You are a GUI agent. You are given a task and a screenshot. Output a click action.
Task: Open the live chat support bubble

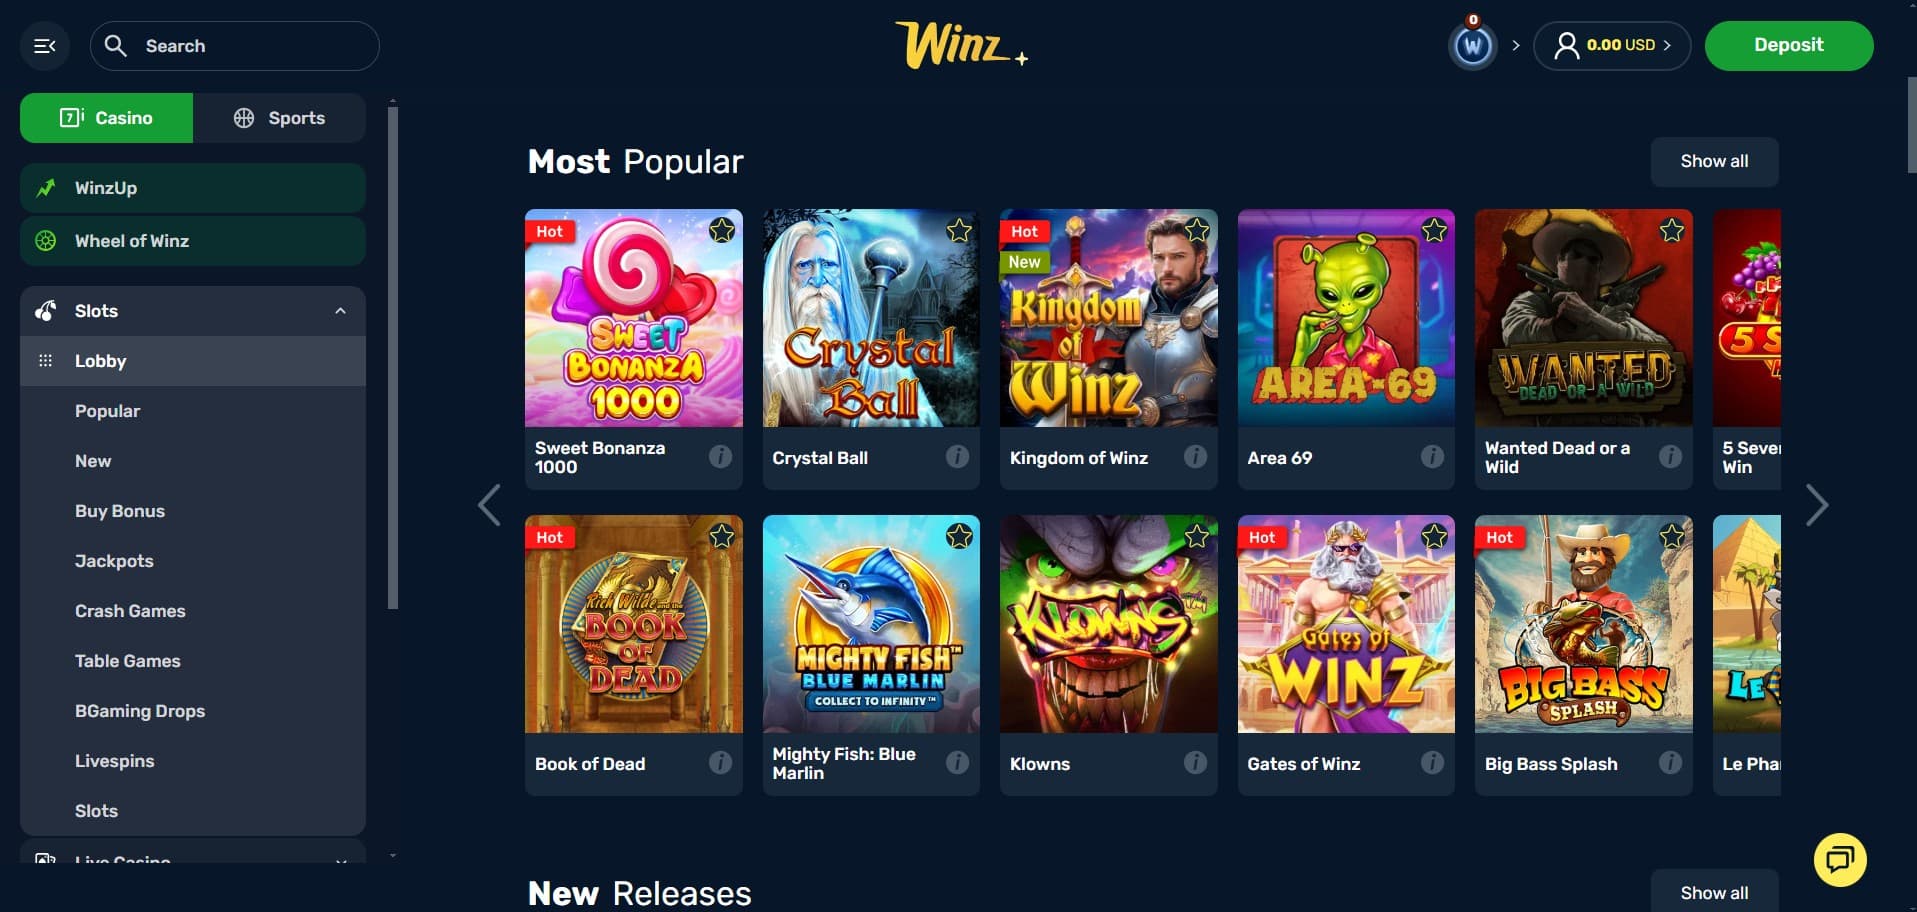[x=1840, y=859]
